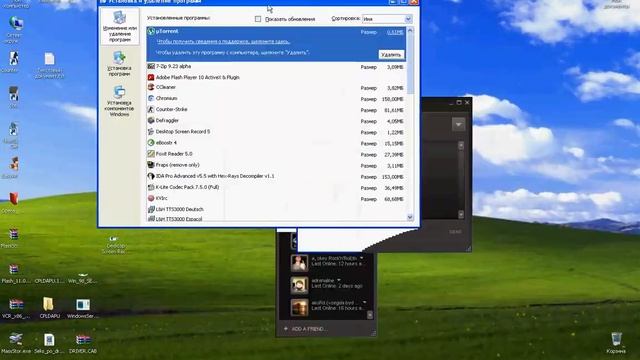The image size is (640, 360).
Task: Click the Desktop Screen Record 5 icon
Action: 151,131
